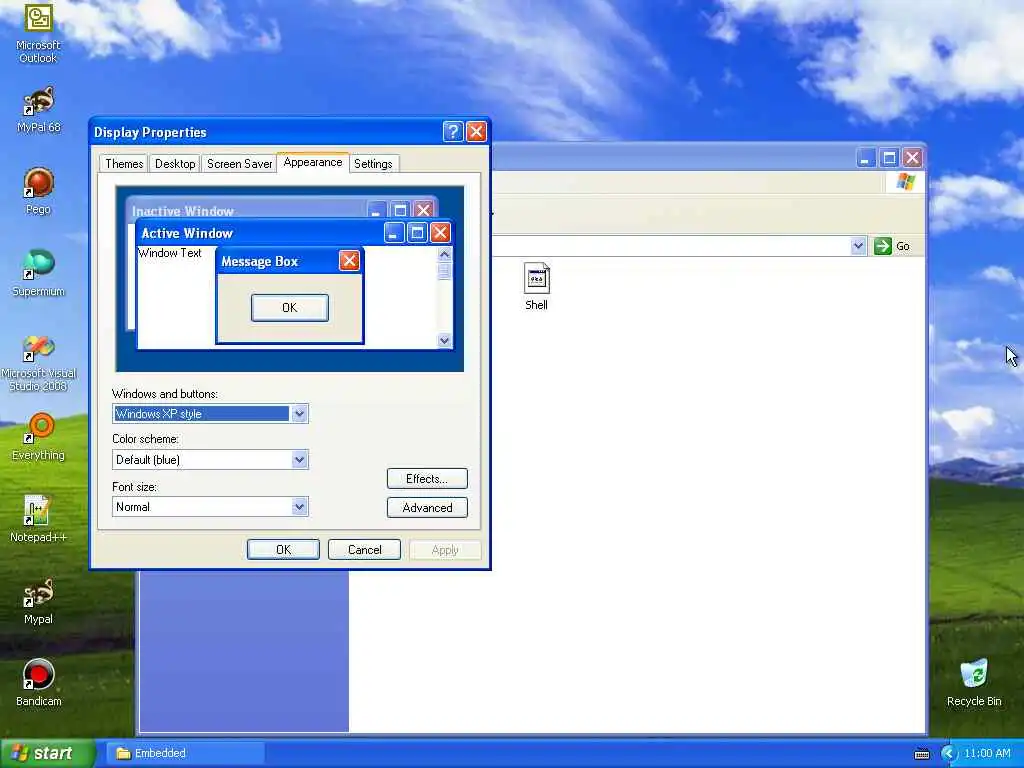
Task: Close the Display Properties dialog
Action: coord(476,132)
